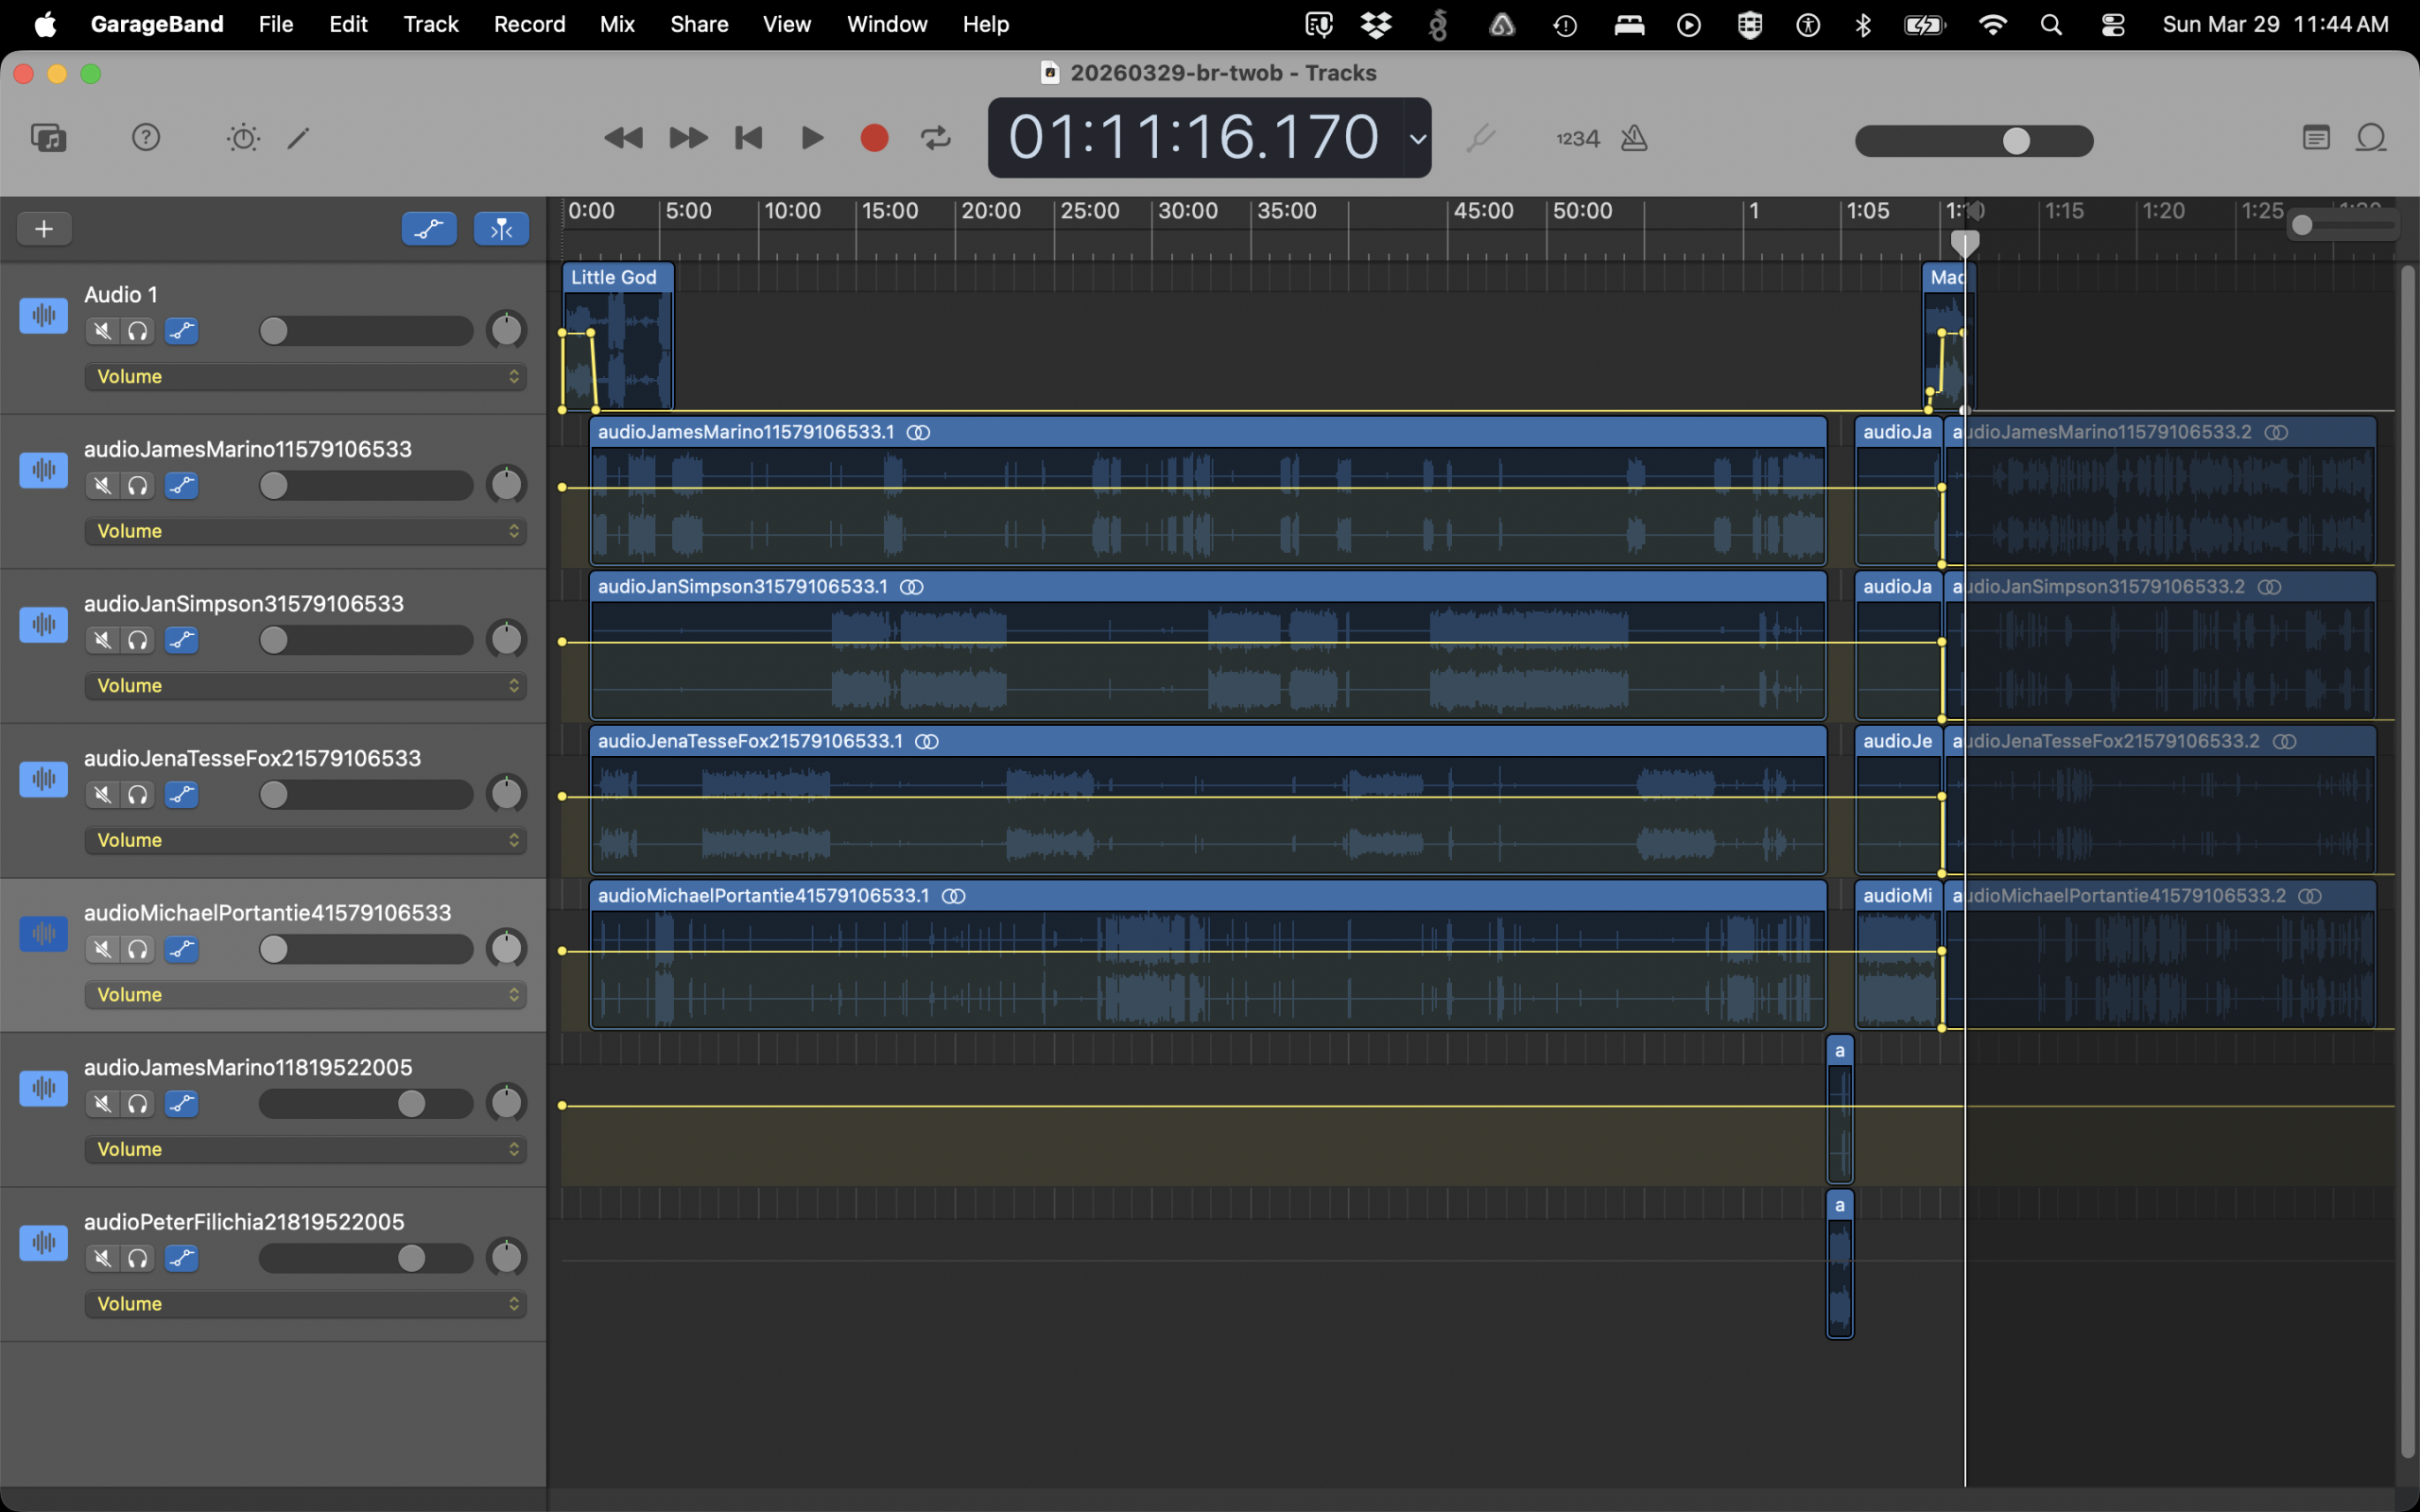Solo the audioJanSimpson31579106533 track with headphones

tap(138, 640)
